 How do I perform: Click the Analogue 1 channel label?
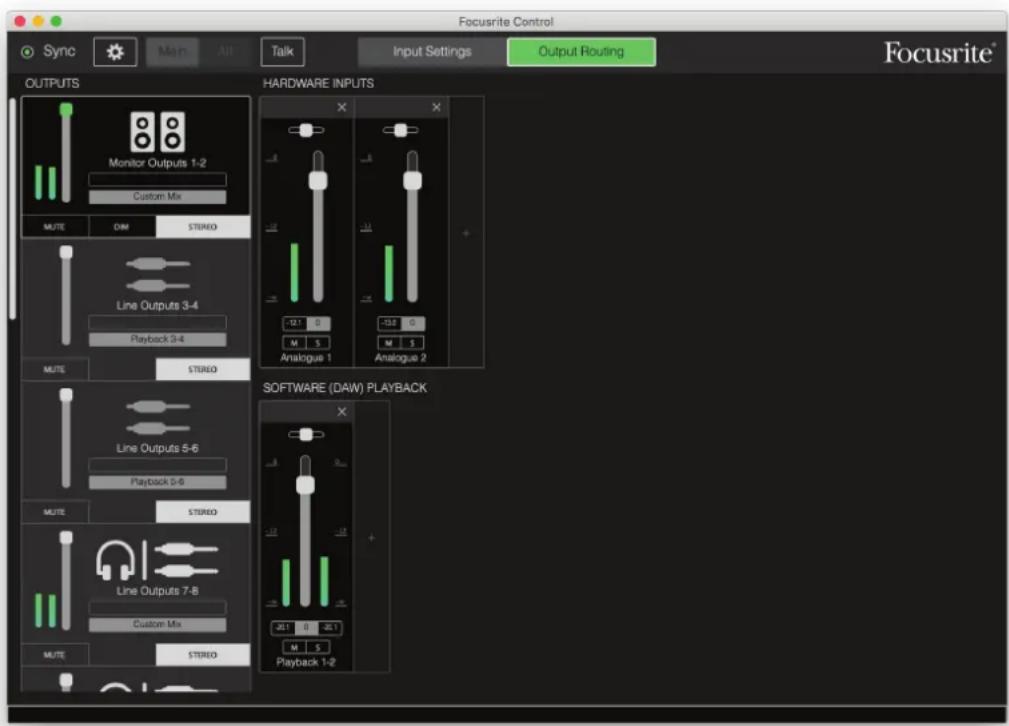tap(306, 358)
